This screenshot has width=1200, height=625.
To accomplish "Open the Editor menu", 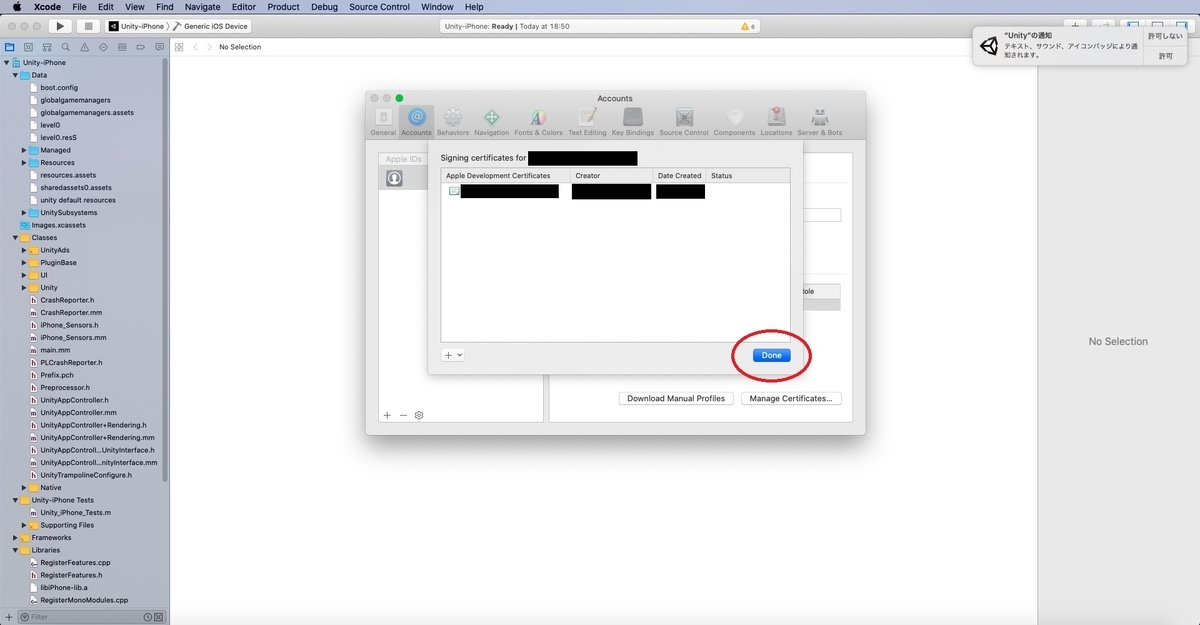I will pos(244,7).
